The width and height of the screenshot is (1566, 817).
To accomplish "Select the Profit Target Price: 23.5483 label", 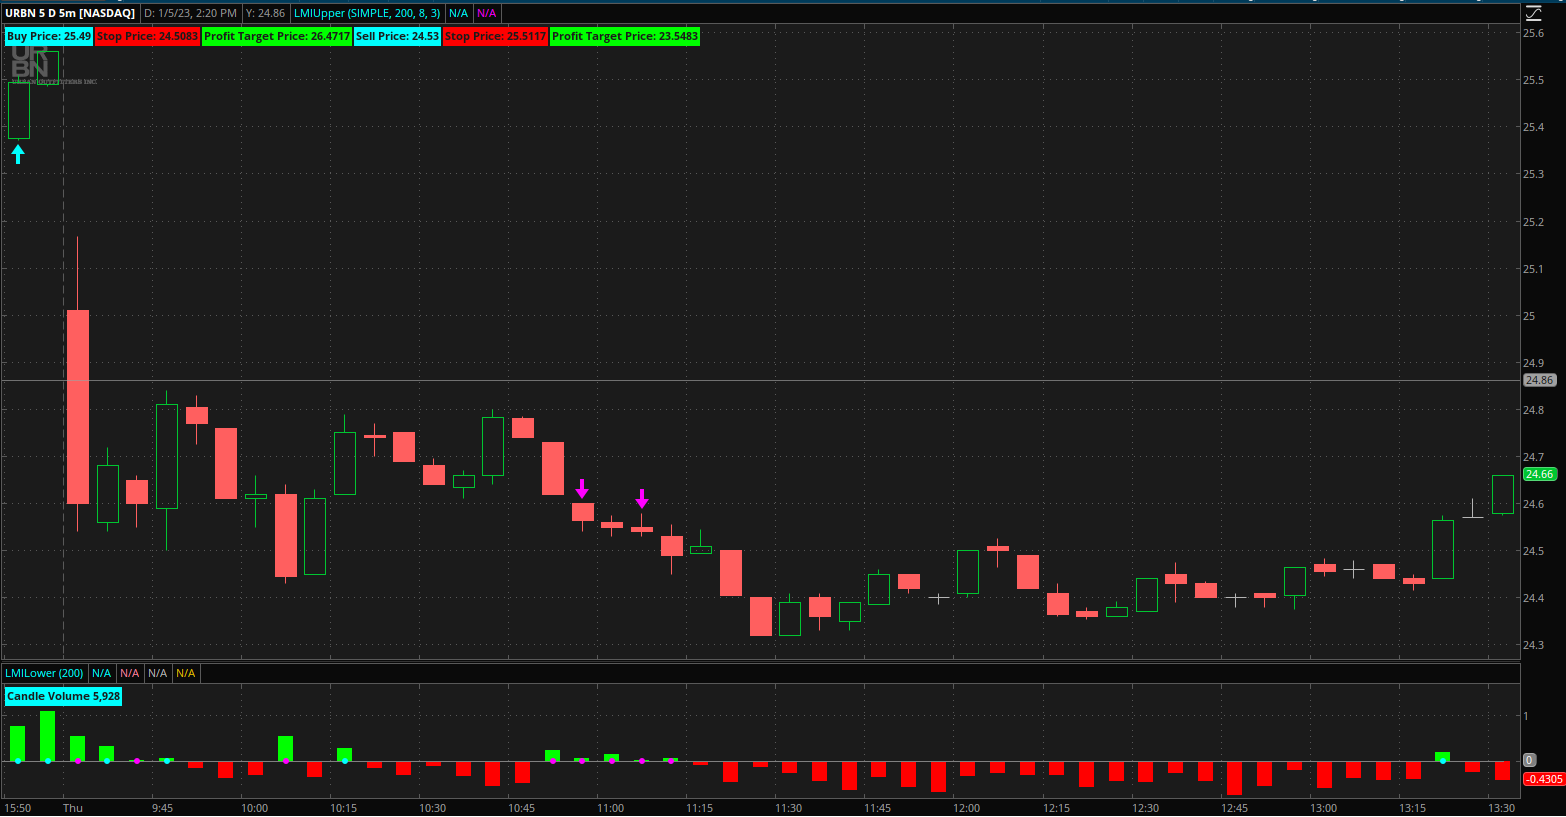I will tap(625, 36).
